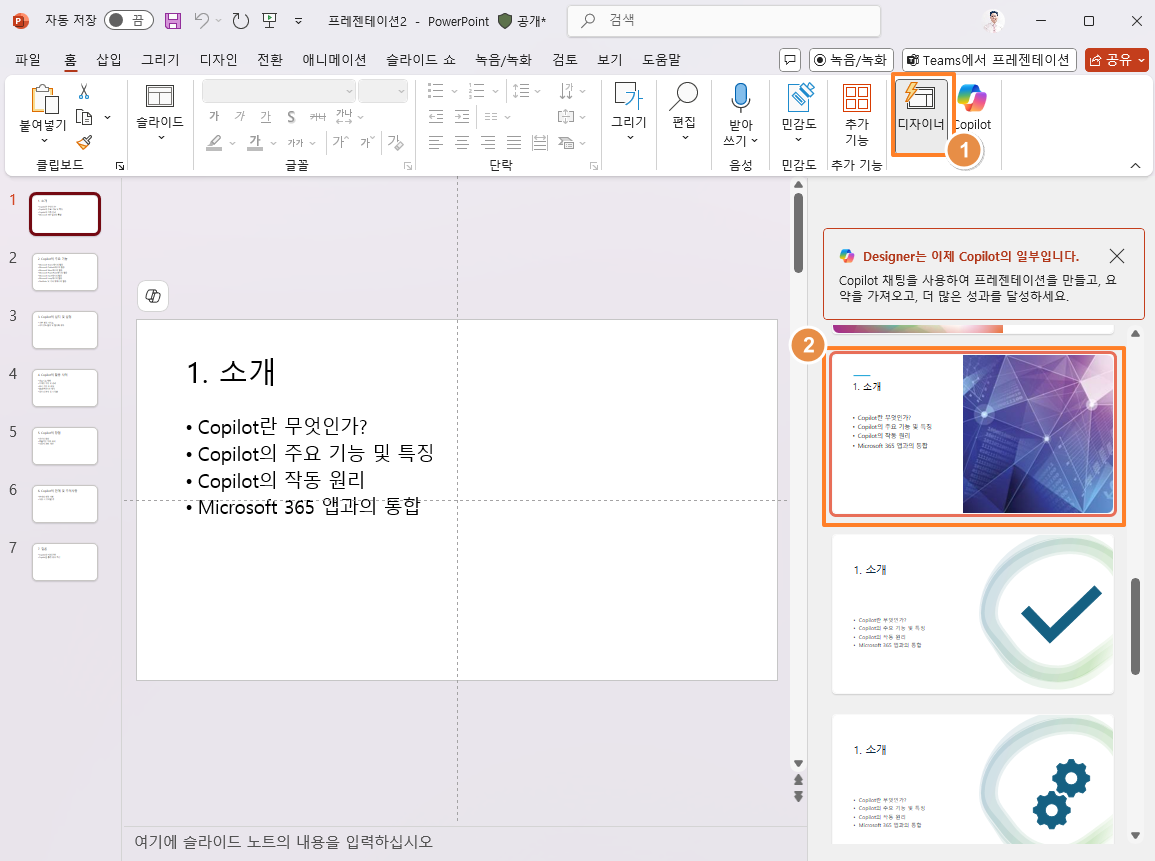This screenshot has height=861, width=1155.
Task: Open the Drawing group dropdown
Action: pyautogui.click(x=629, y=138)
